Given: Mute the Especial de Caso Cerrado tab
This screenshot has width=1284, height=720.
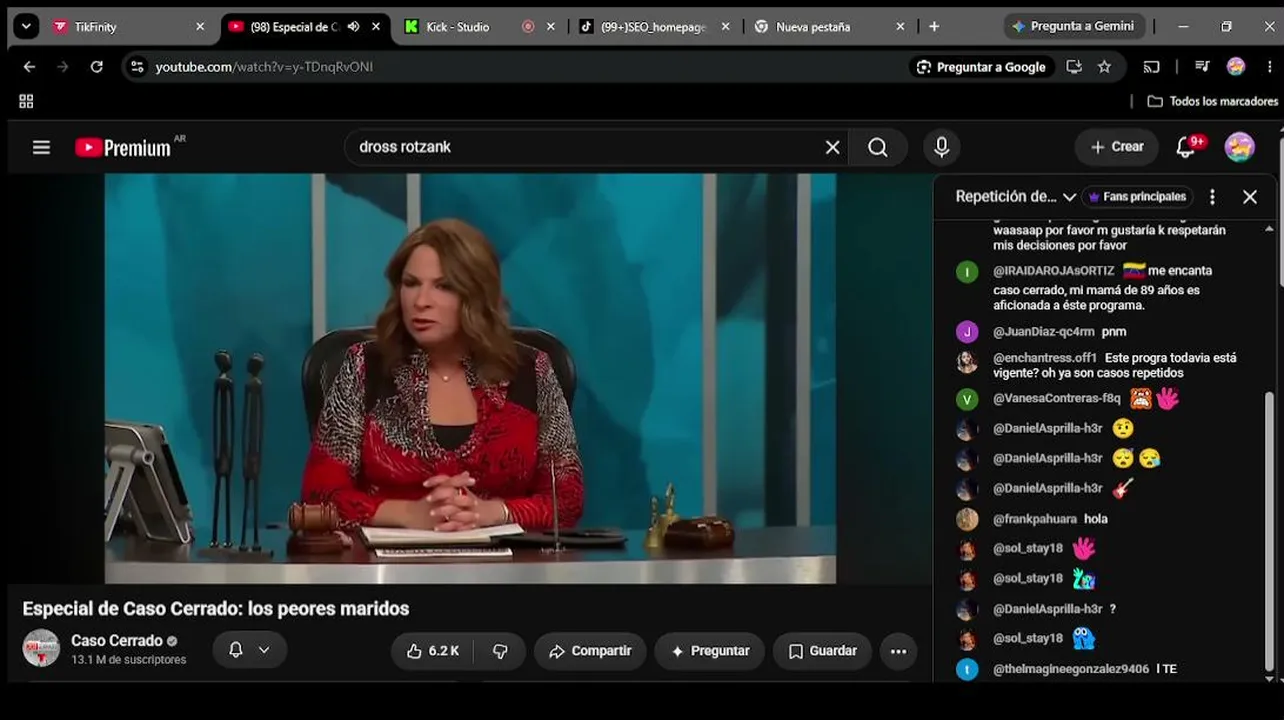Looking at the screenshot, I should point(353,27).
